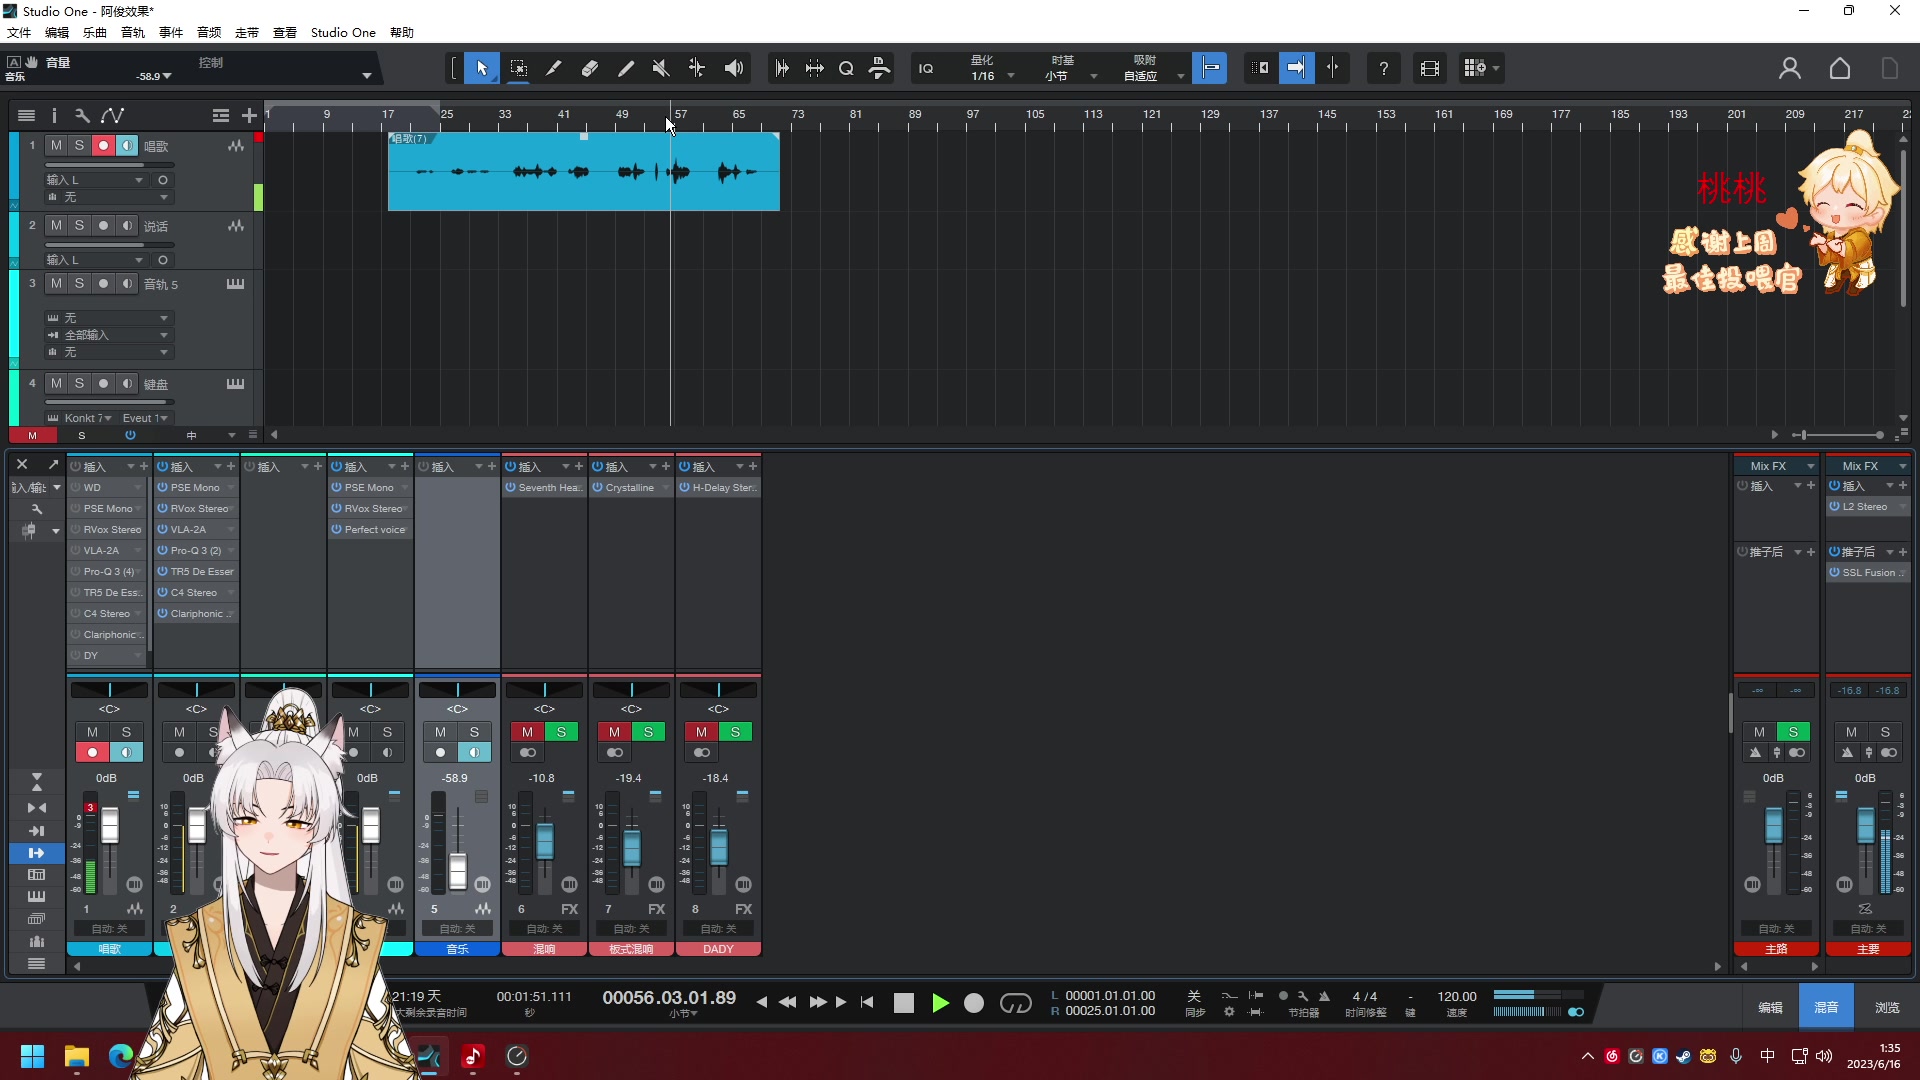This screenshot has height=1080, width=1920.
Task: Open the 走带 menu
Action: click(247, 32)
